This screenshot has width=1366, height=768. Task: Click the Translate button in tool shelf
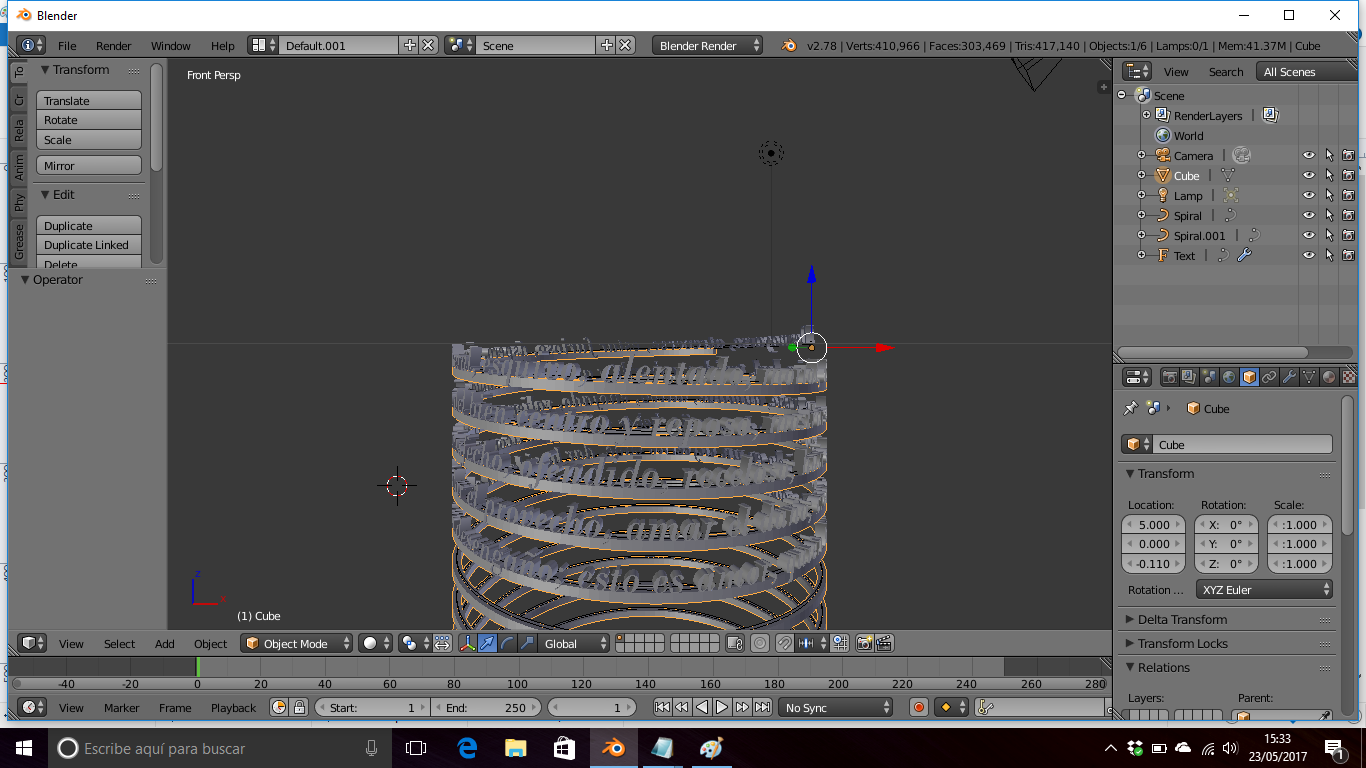[89, 100]
